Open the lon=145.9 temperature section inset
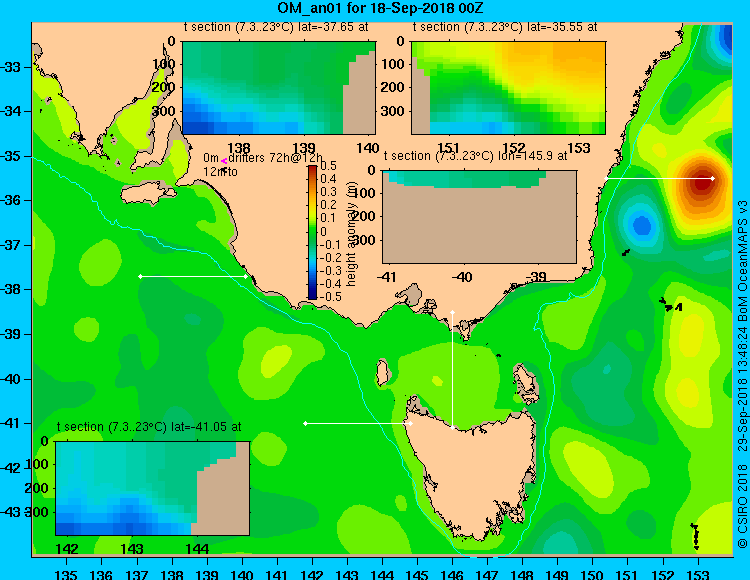 tap(479, 217)
